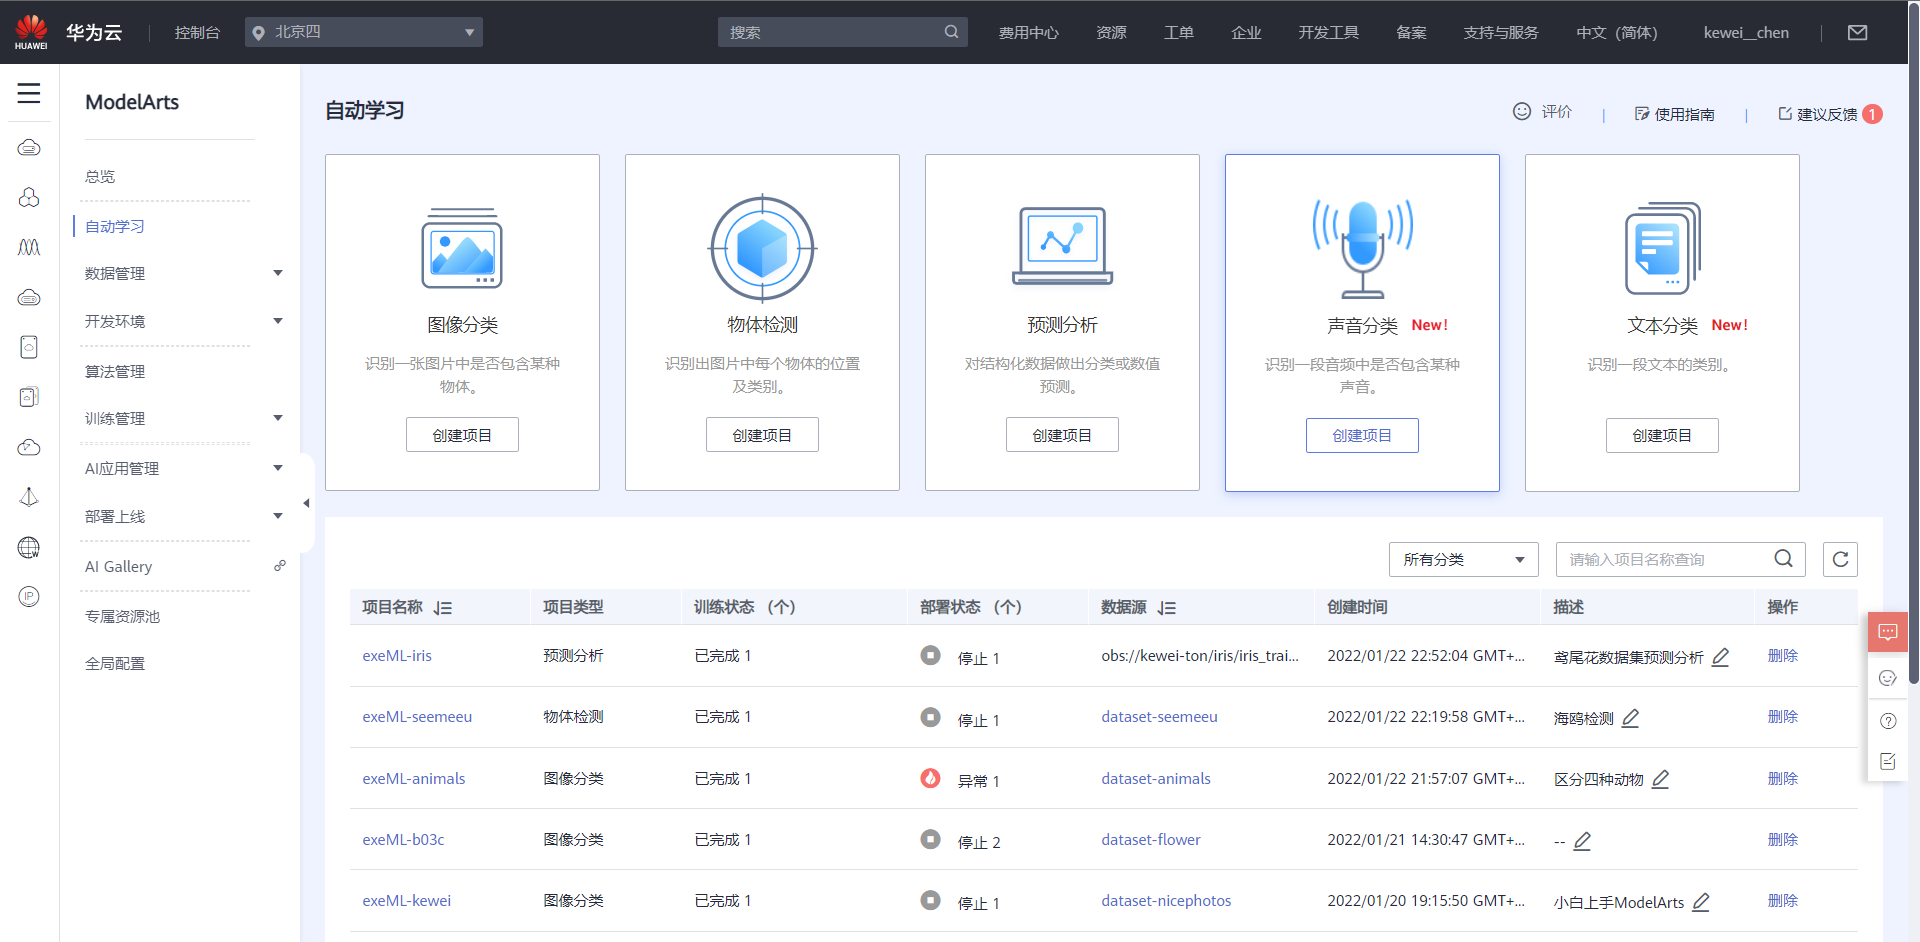
Task: Open the 控制台 console link
Action: [197, 32]
